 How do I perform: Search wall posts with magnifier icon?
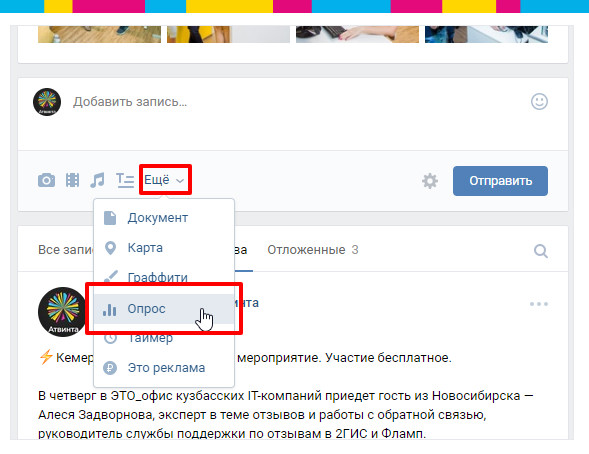pyautogui.click(x=541, y=250)
